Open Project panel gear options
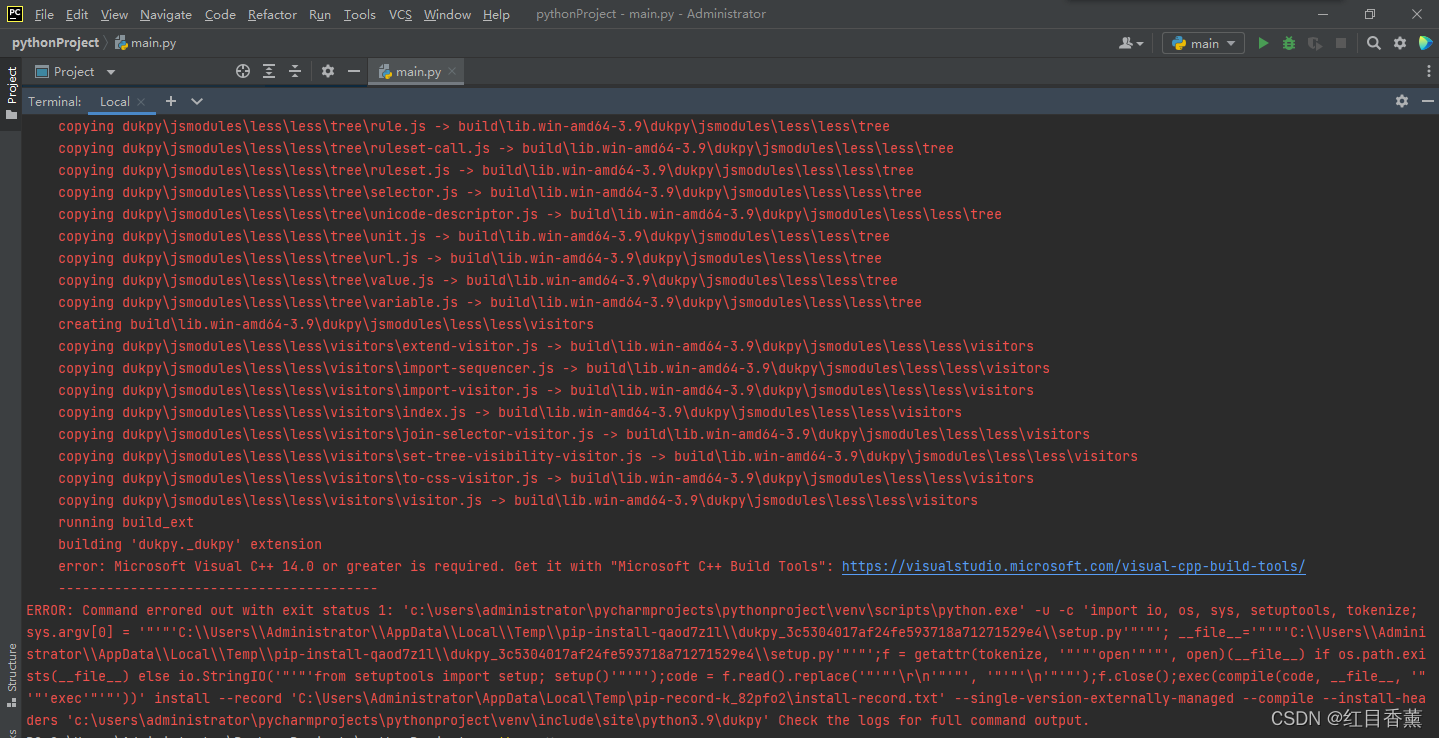Image resolution: width=1439 pixels, height=738 pixels. [x=328, y=71]
